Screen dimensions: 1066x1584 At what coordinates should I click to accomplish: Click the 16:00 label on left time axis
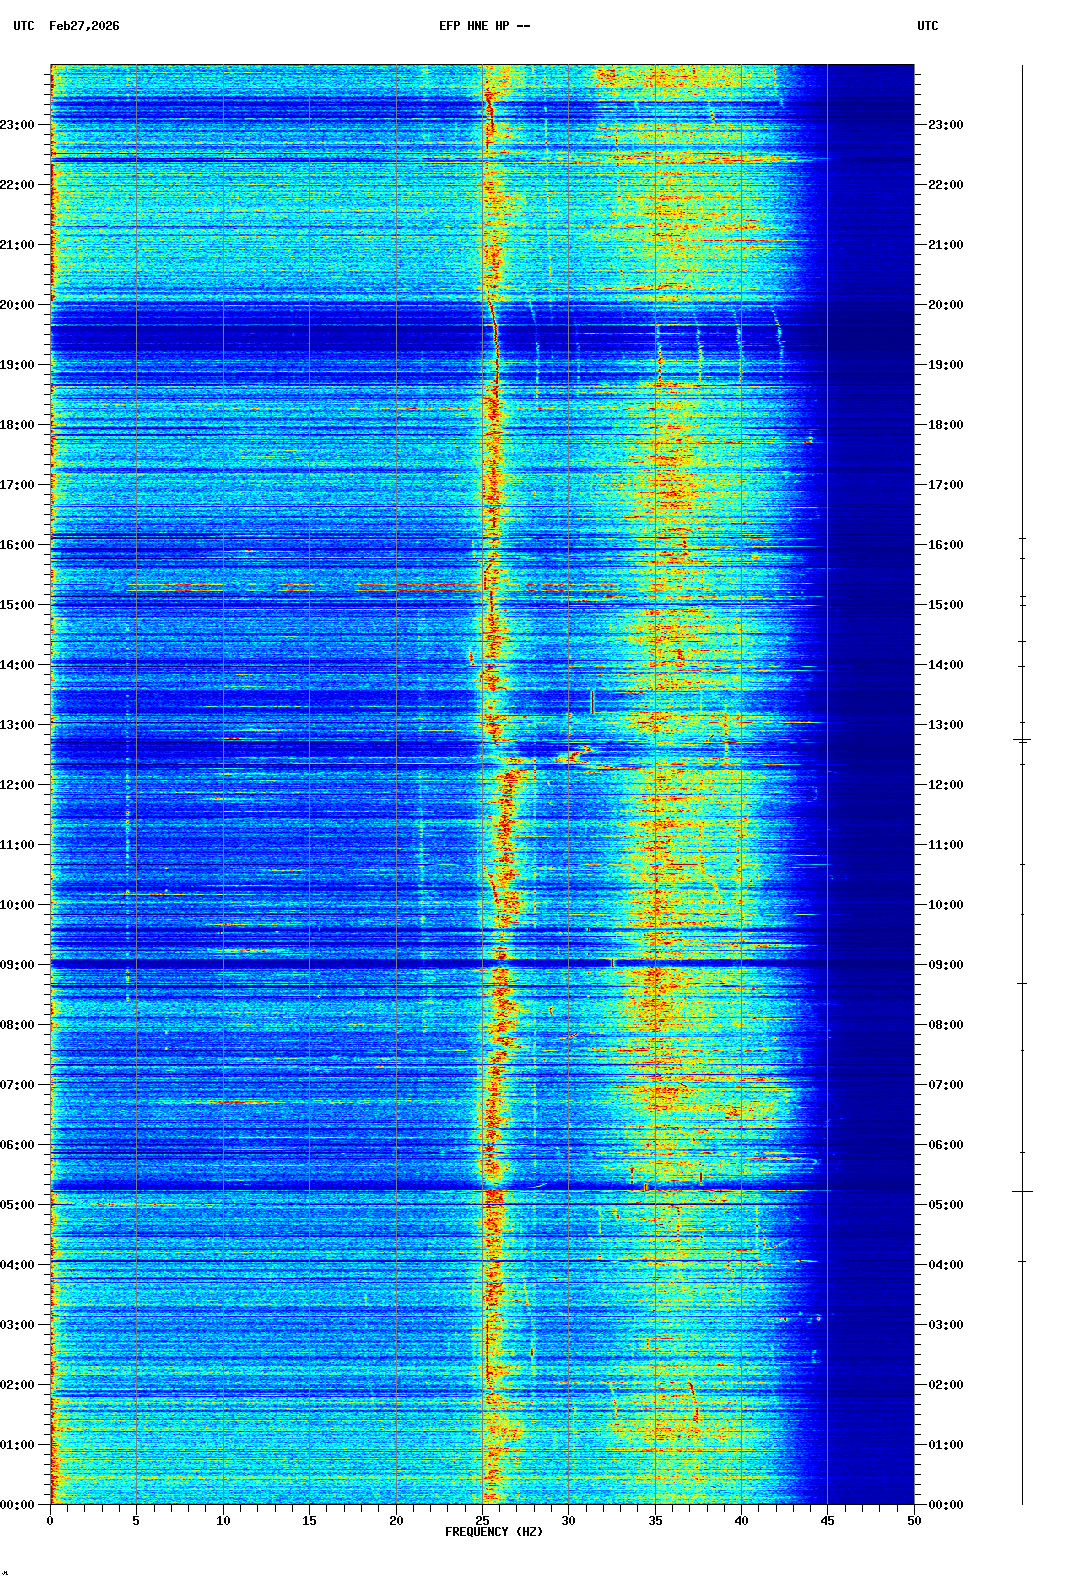tap(17, 545)
